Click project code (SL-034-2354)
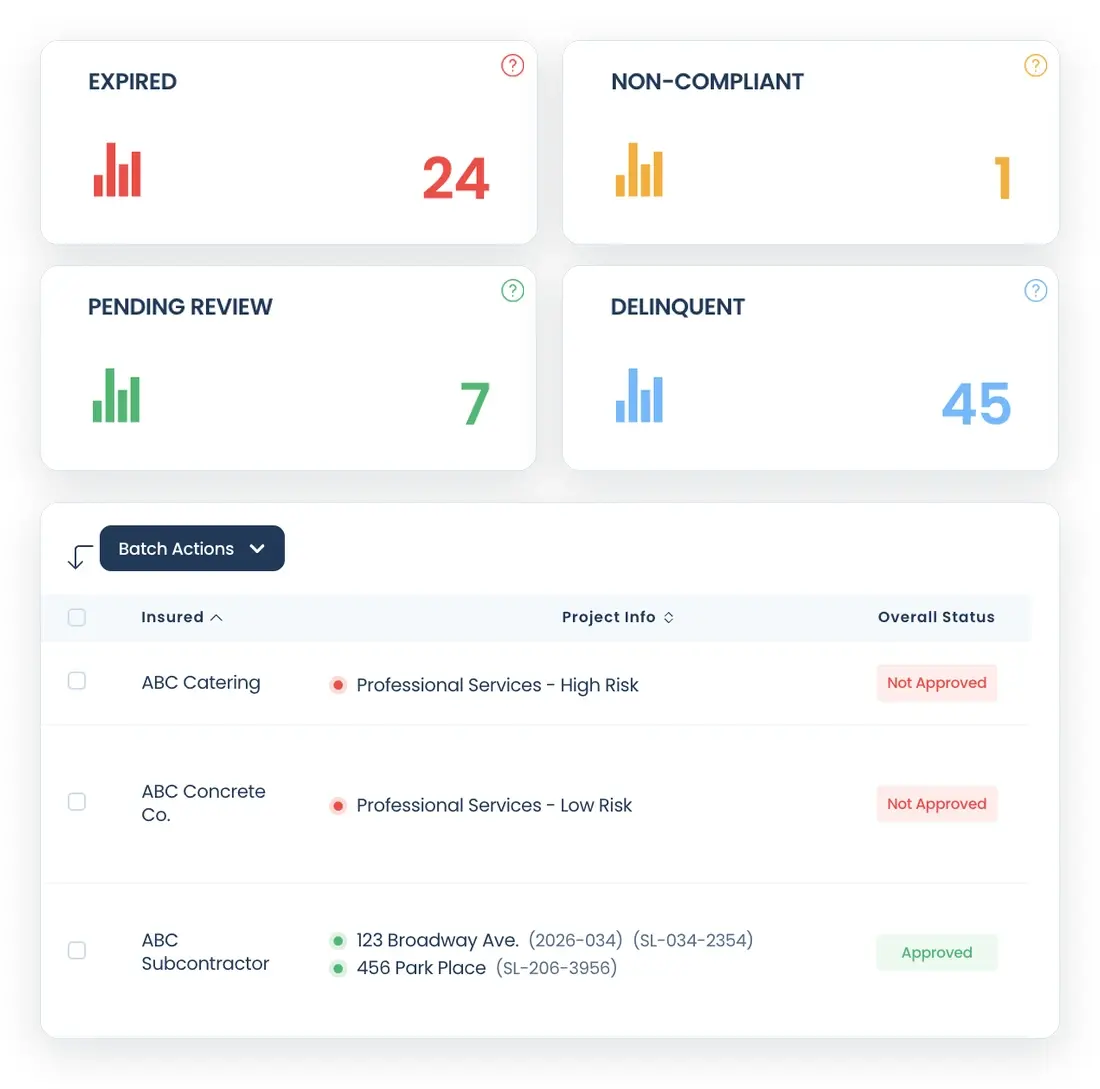This screenshot has width=1100, height=1089. click(693, 940)
